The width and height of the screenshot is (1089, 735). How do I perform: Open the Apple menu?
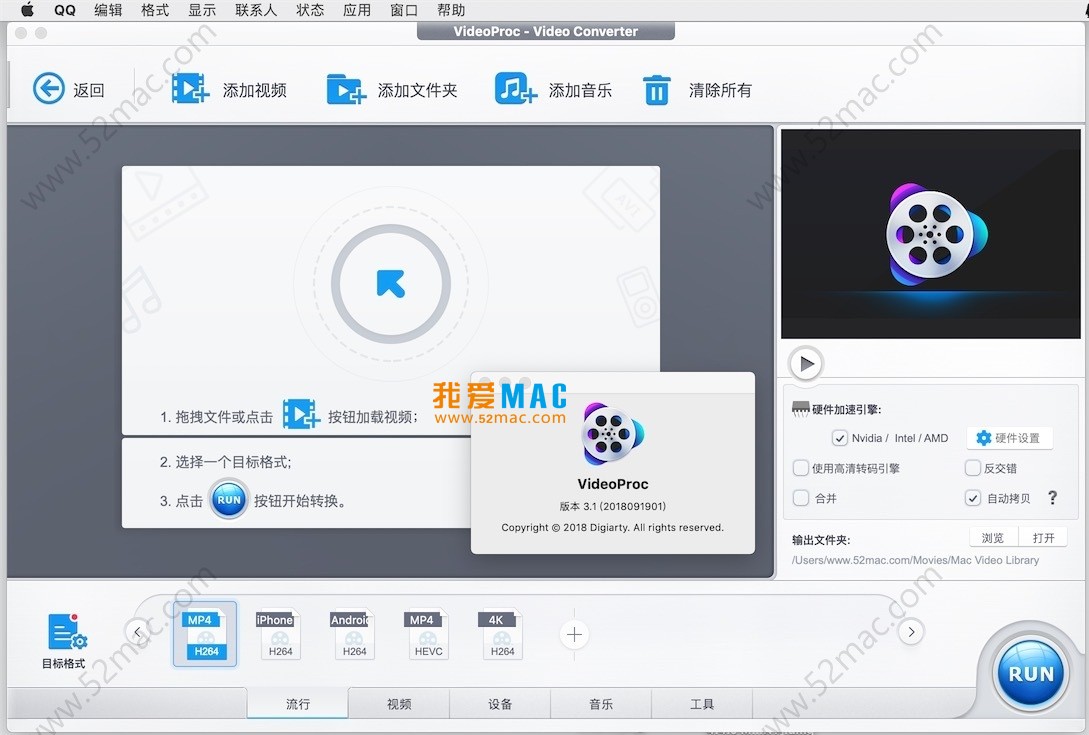(x=28, y=10)
